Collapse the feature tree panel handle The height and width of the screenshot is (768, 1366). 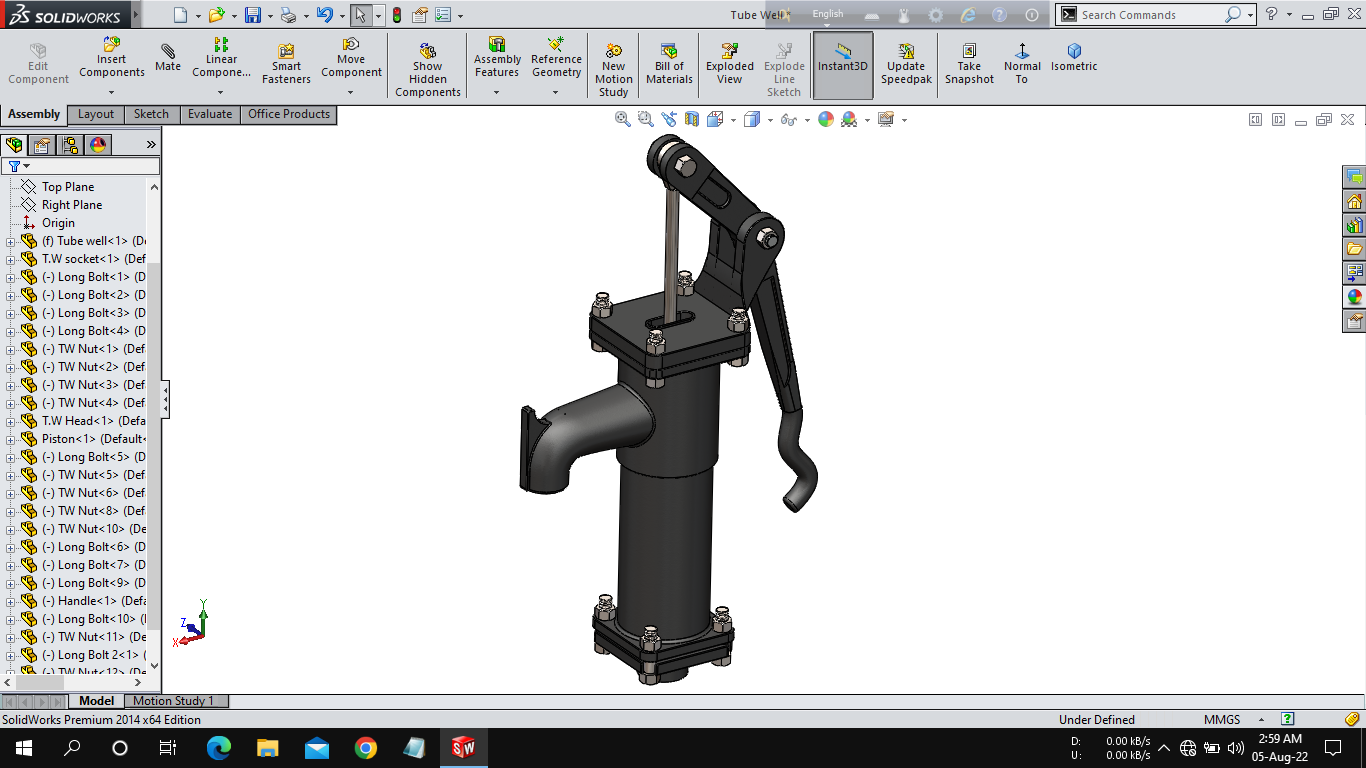click(x=165, y=400)
